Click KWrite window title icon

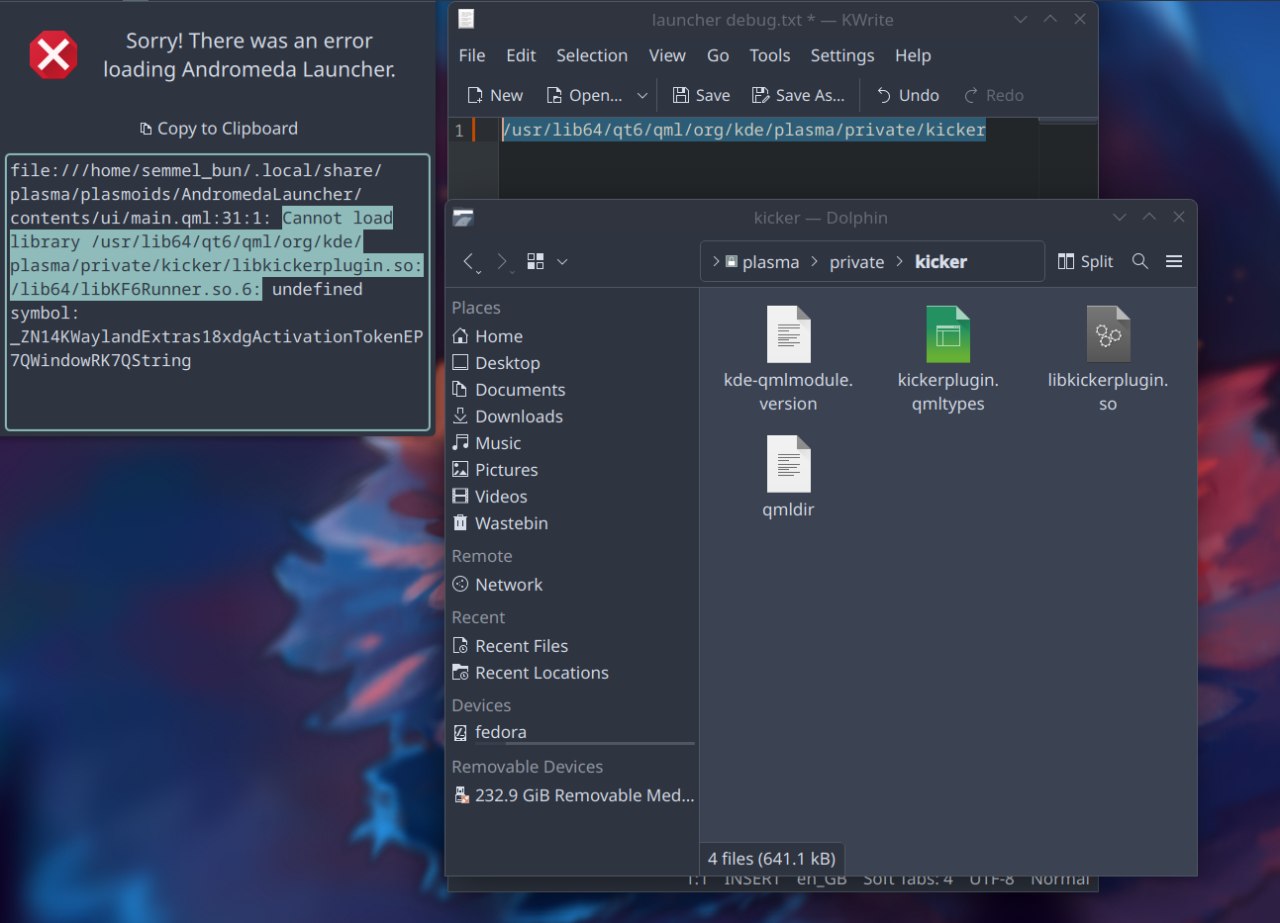(466, 19)
